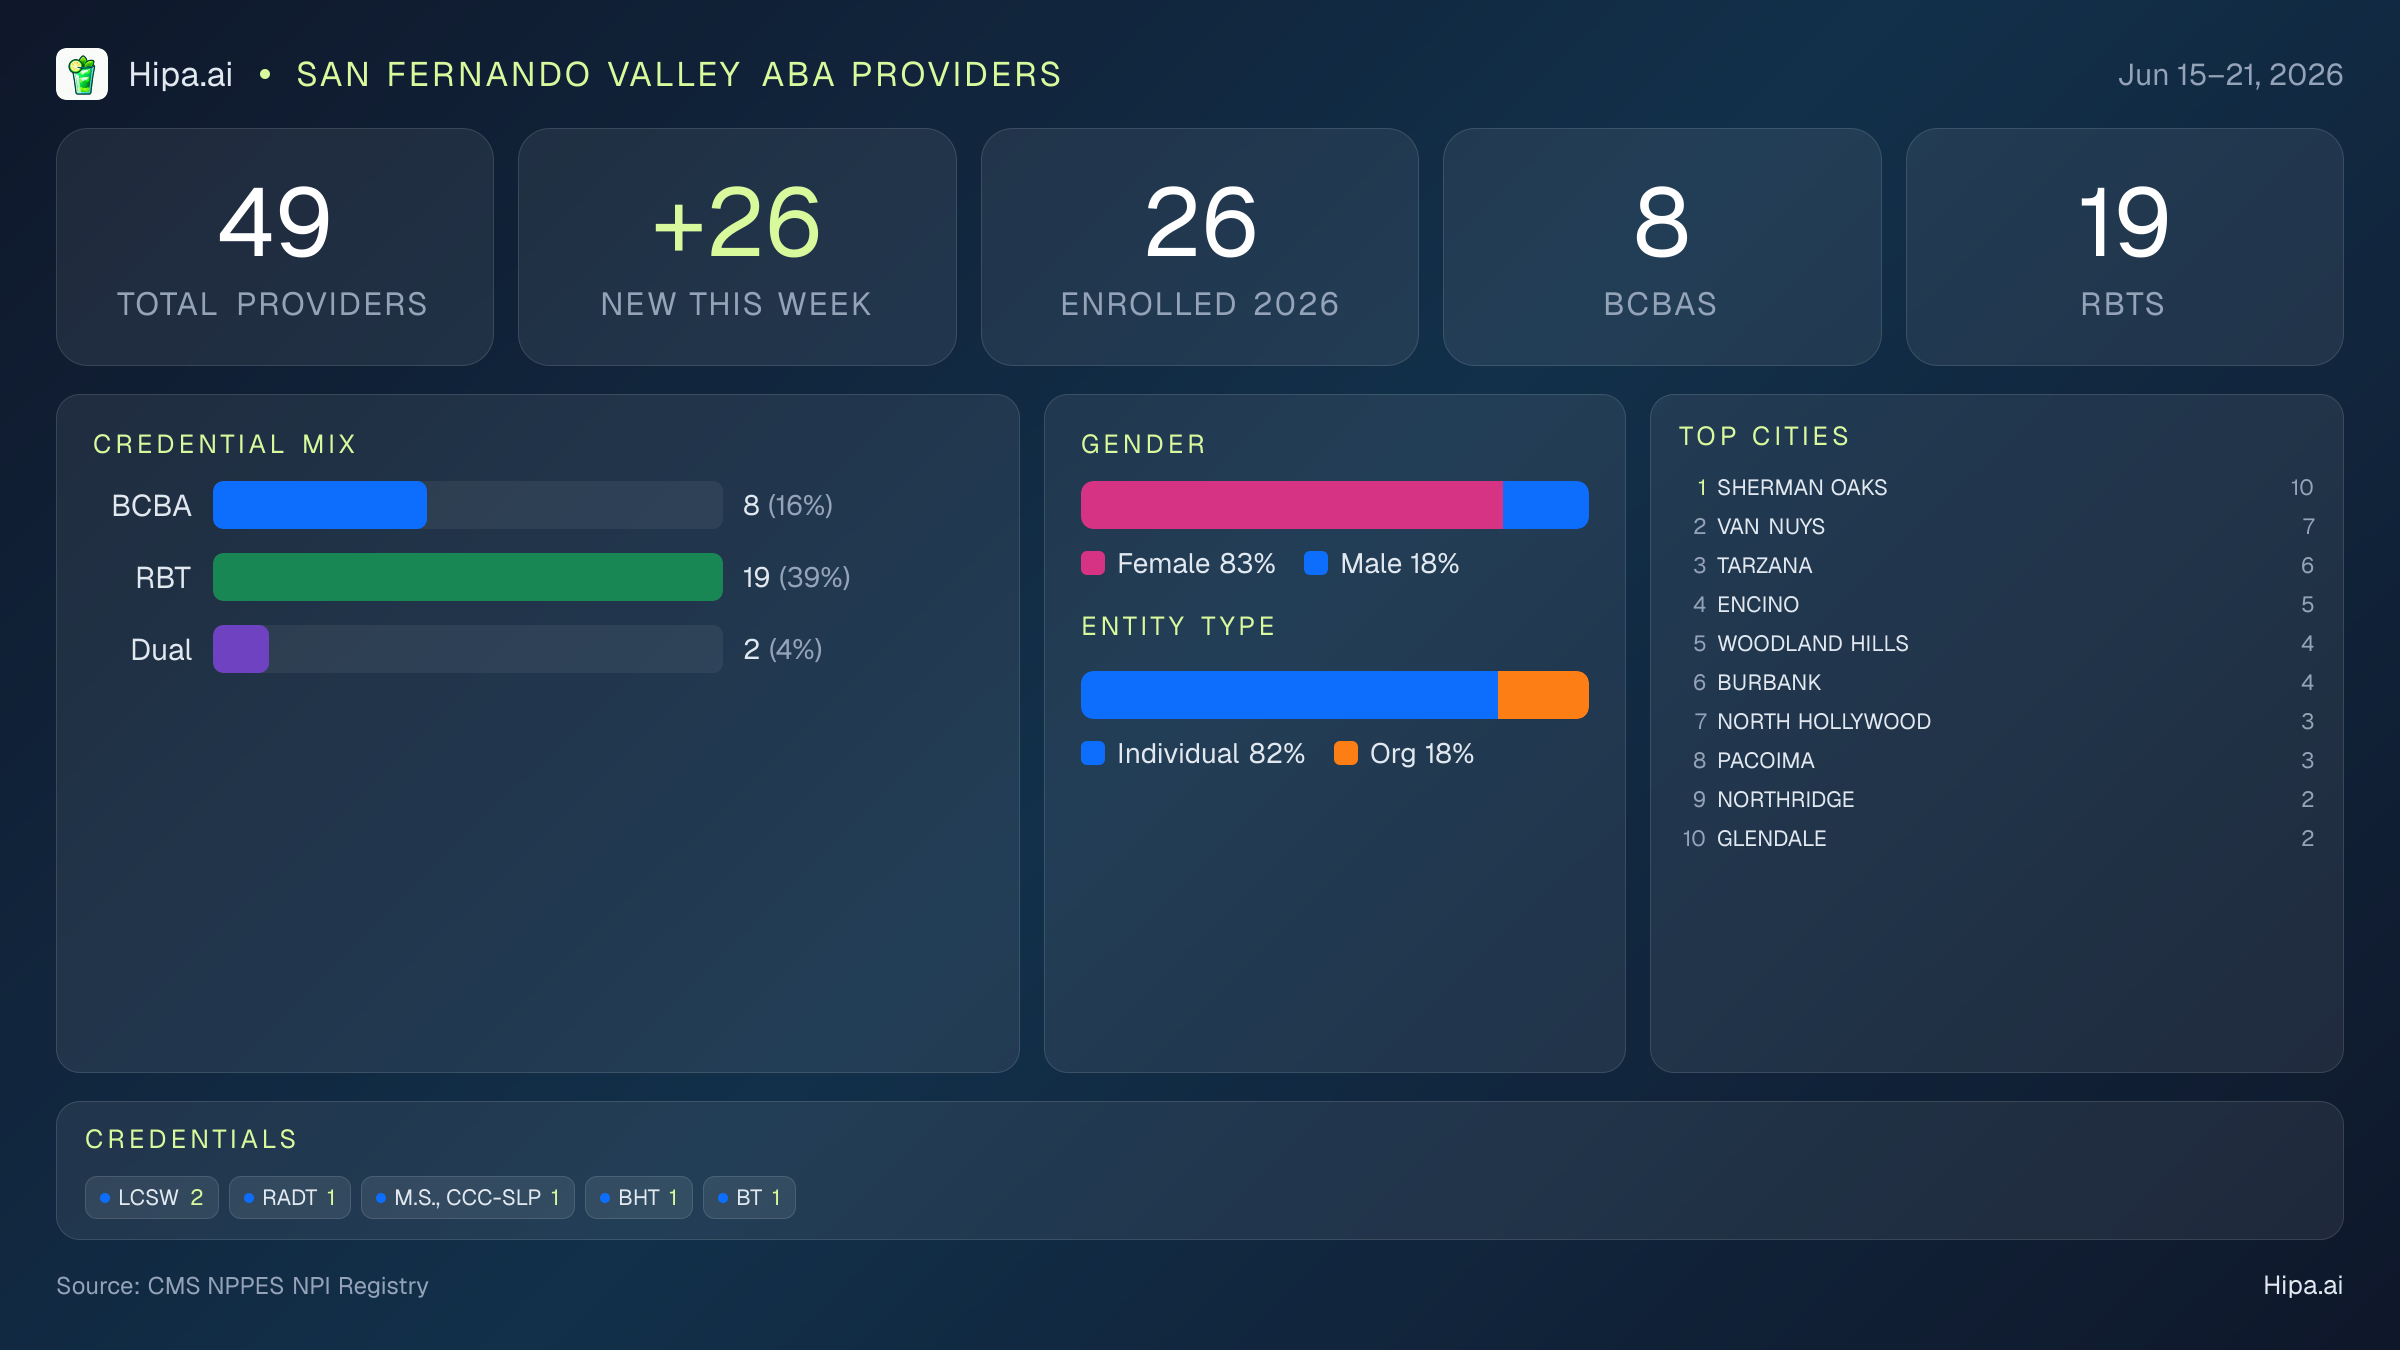Click the Hipa.ai brand name in header

(180, 75)
